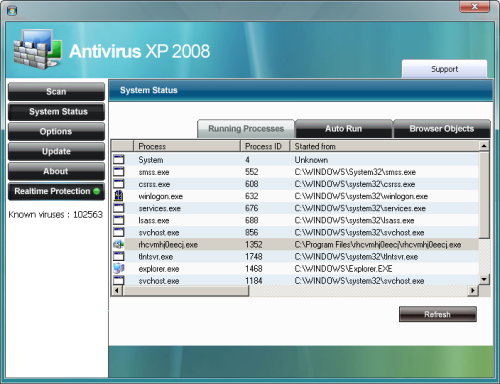Open the Auto Run tab
500x384 pixels.
[x=344, y=129]
